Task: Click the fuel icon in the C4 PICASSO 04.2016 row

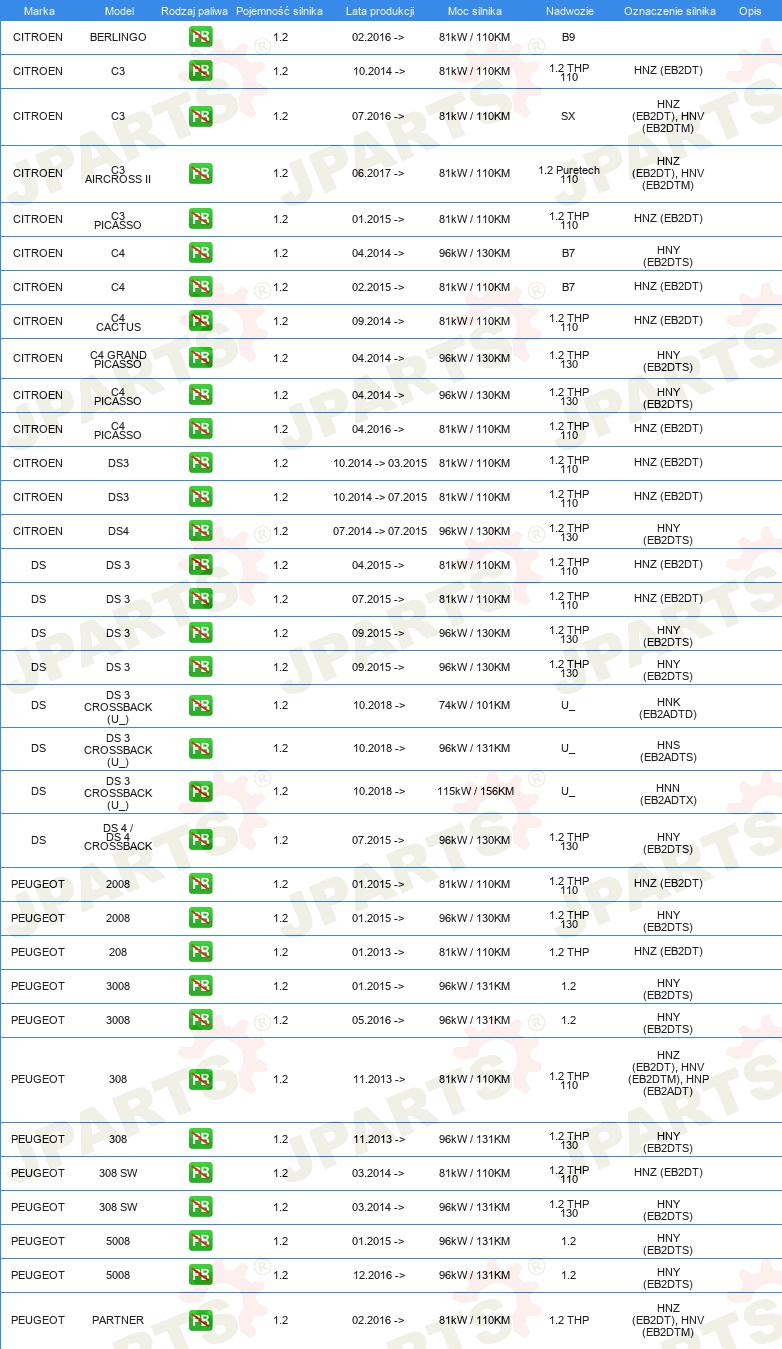Action: pyautogui.click(x=200, y=430)
